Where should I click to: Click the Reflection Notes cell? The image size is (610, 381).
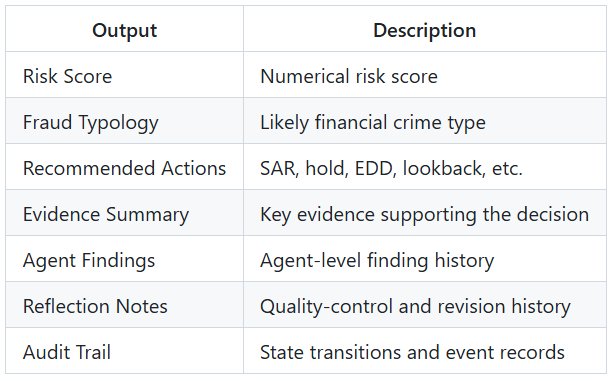(124, 306)
